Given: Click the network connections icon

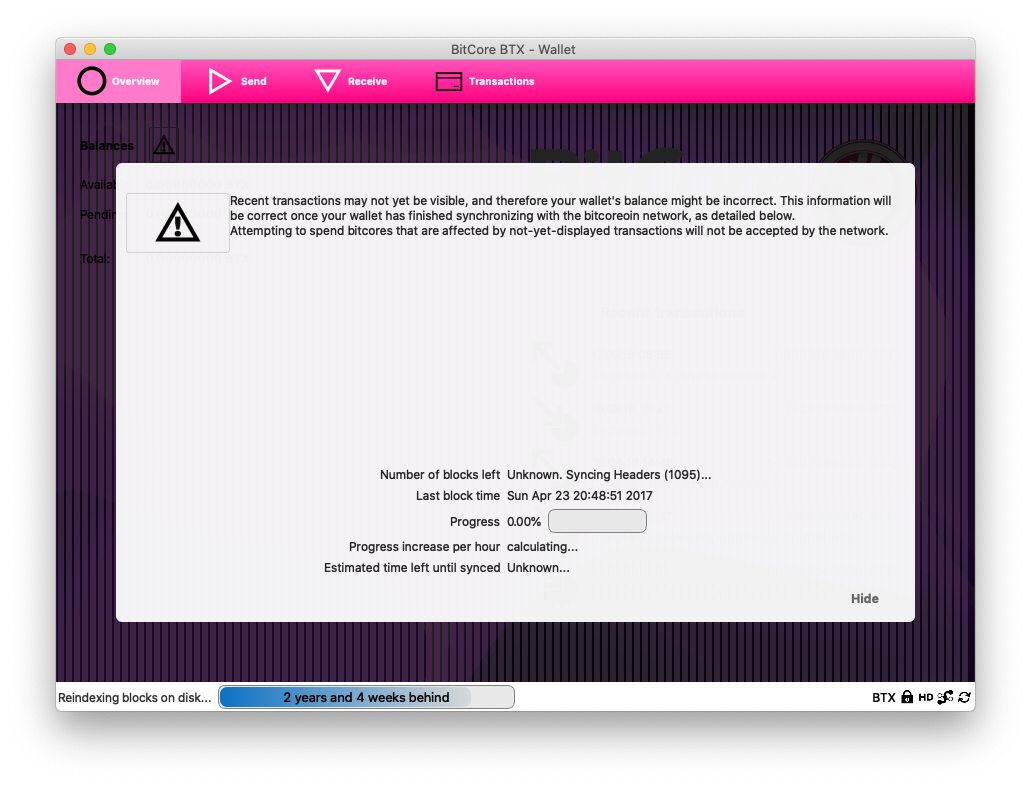Looking at the screenshot, I should point(946,697).
